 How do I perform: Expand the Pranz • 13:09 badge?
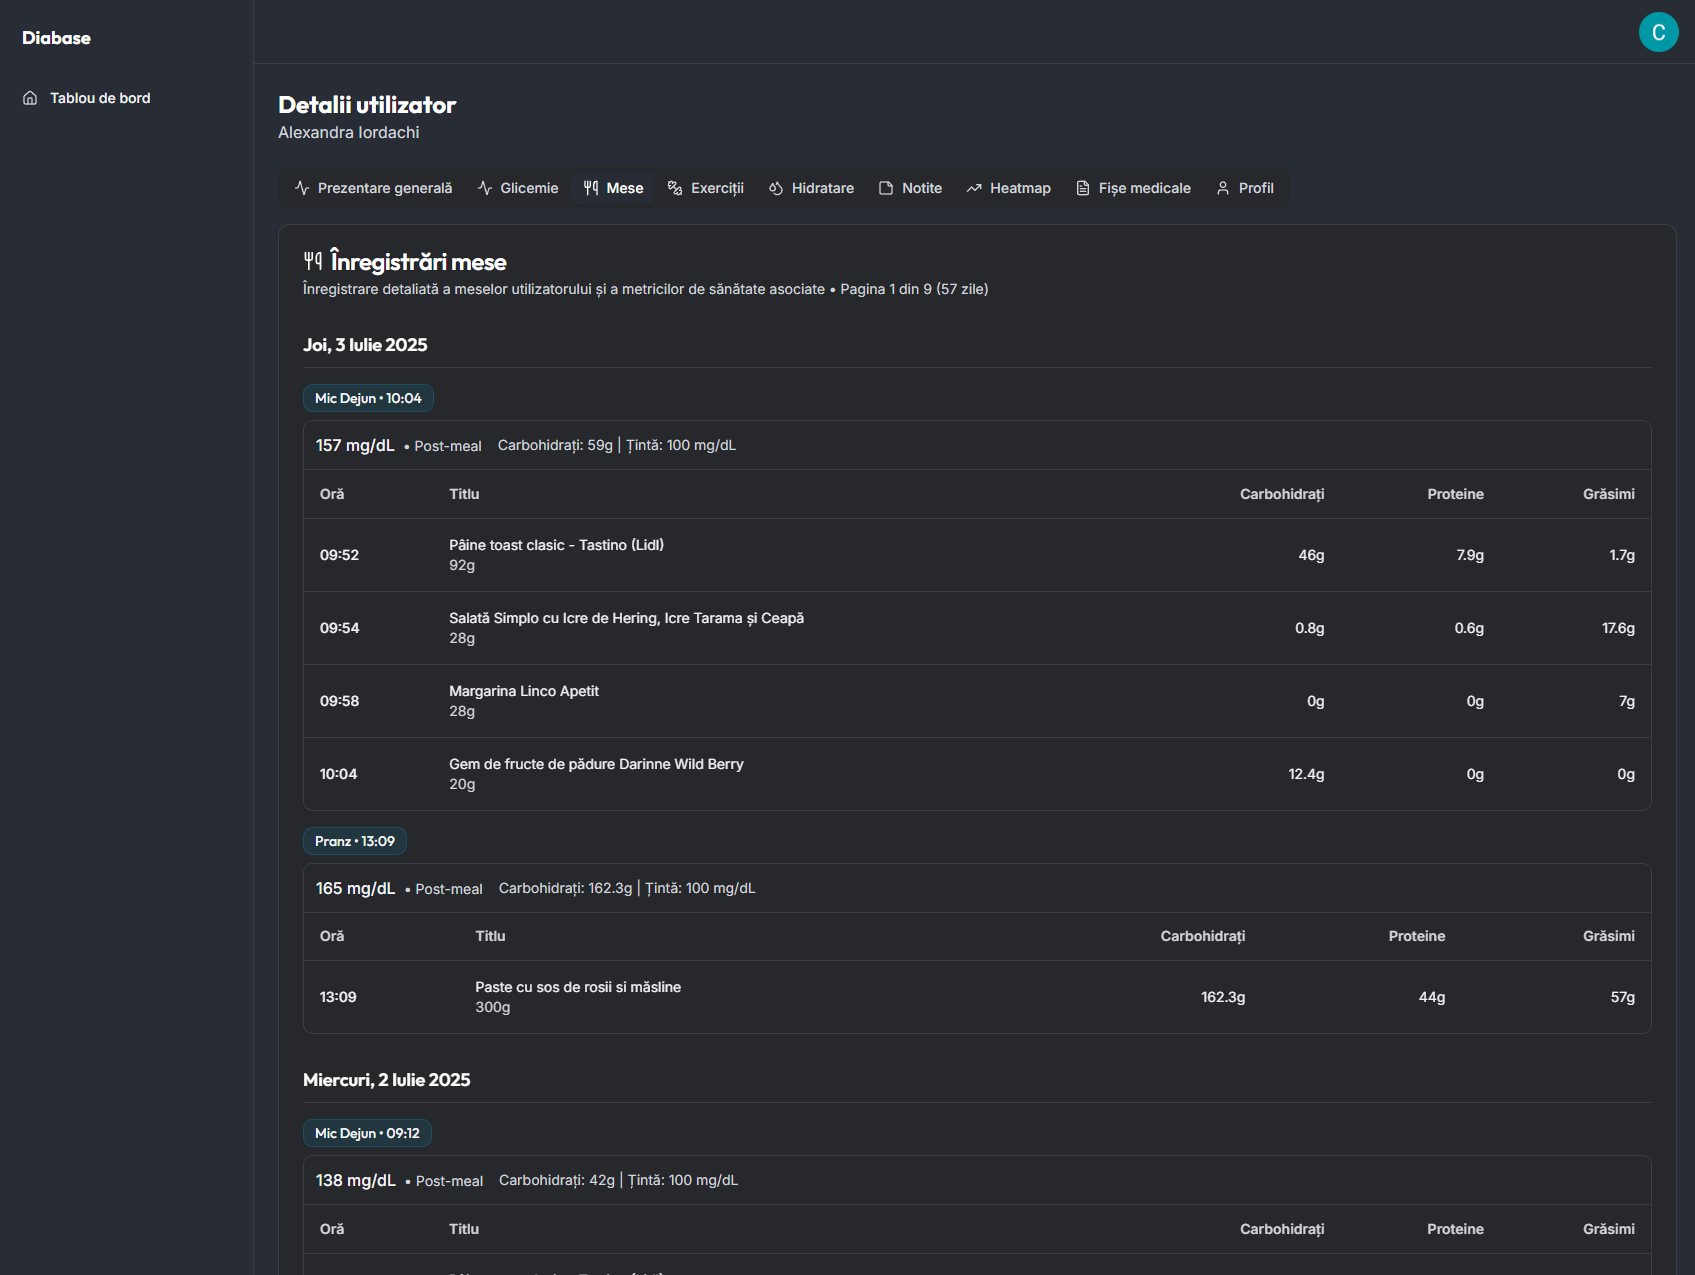(354, 840)
